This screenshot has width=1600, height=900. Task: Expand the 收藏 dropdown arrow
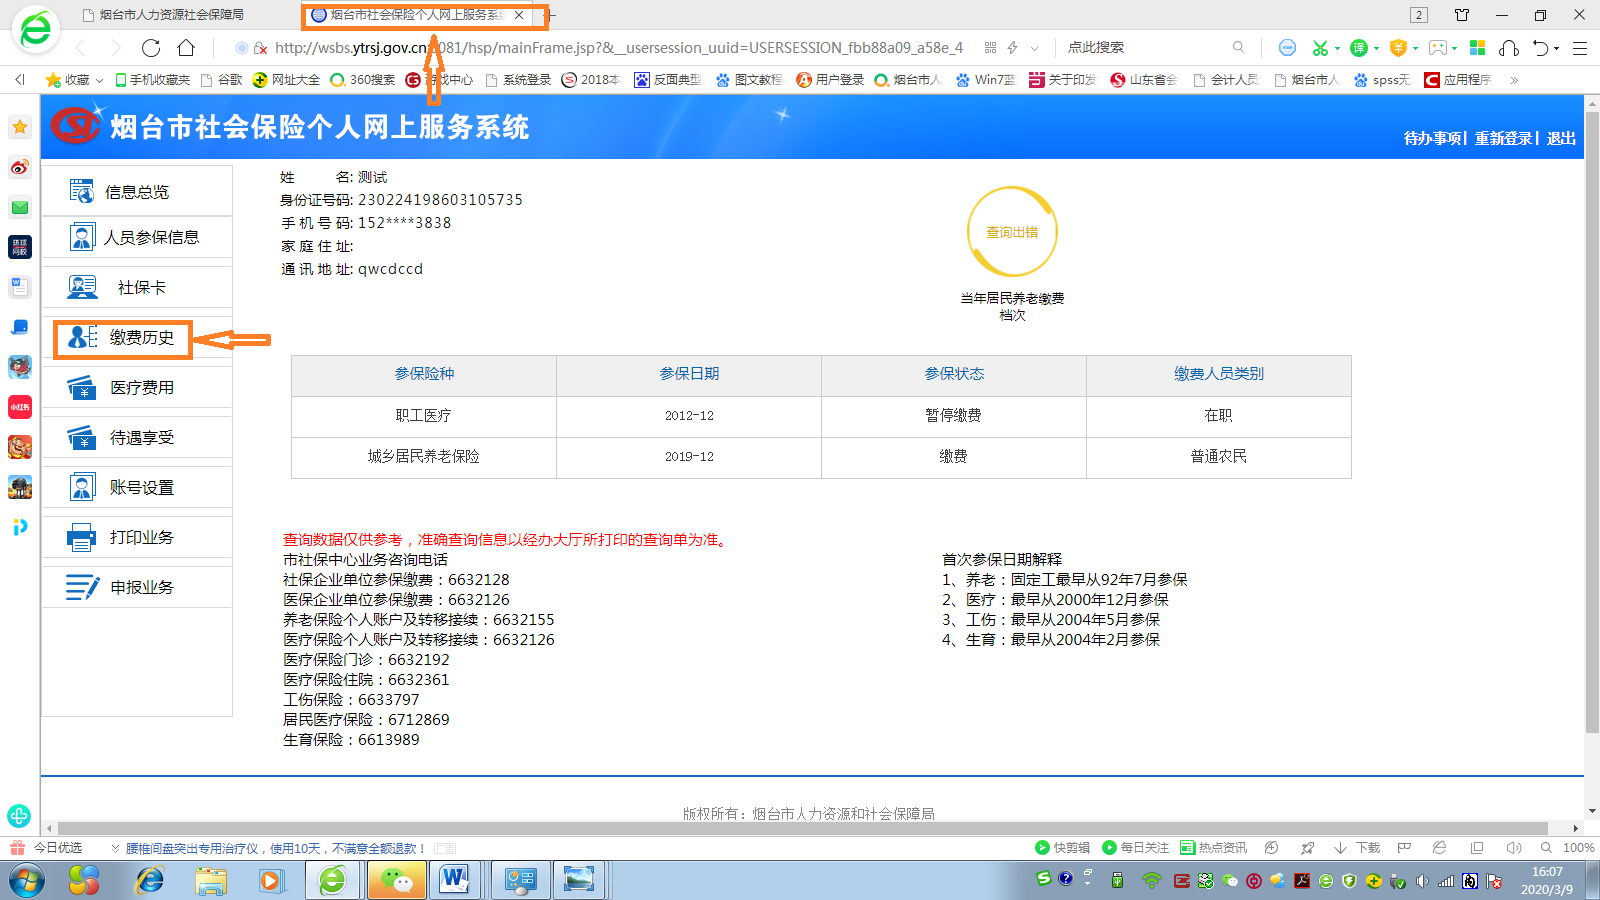[x=99, y=80]
